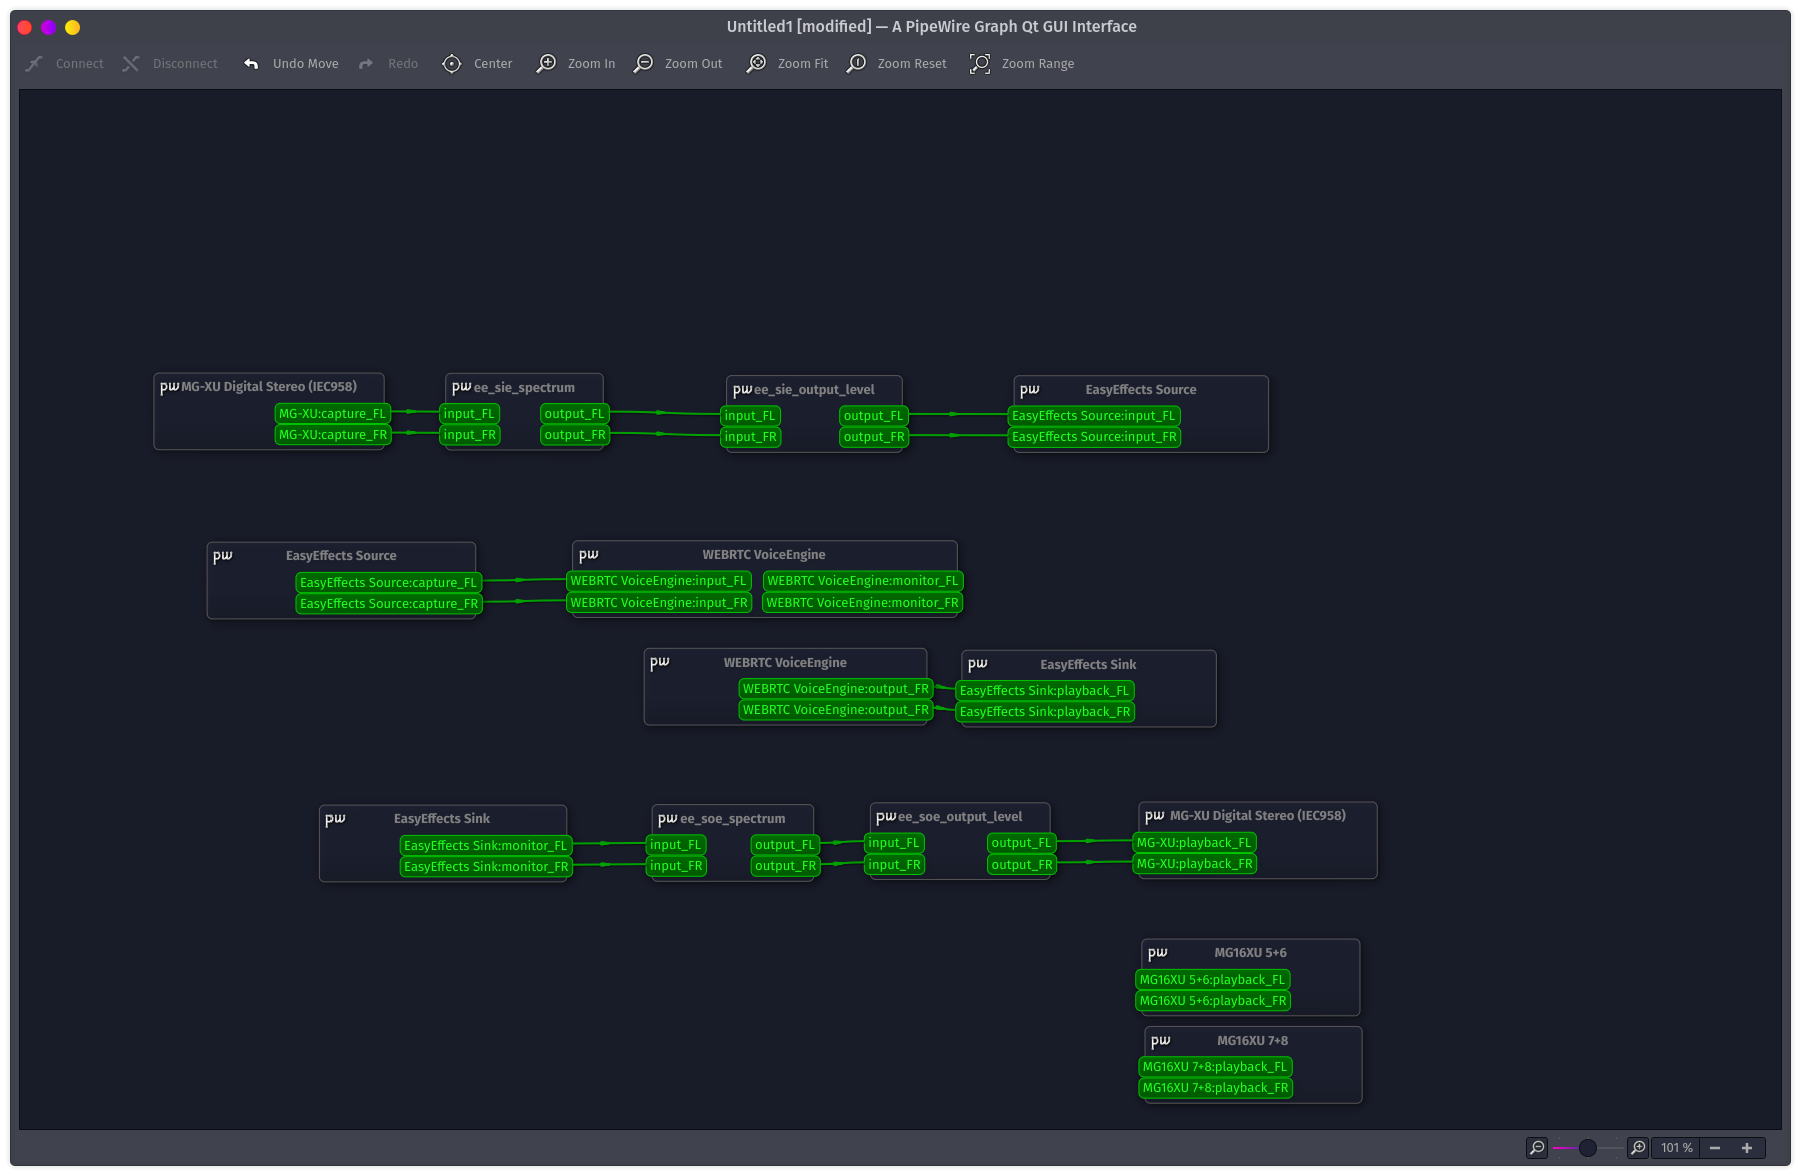Click the Zoom Range toolbar icon
Screen dimensions: 1801x1176
[979, 63]
